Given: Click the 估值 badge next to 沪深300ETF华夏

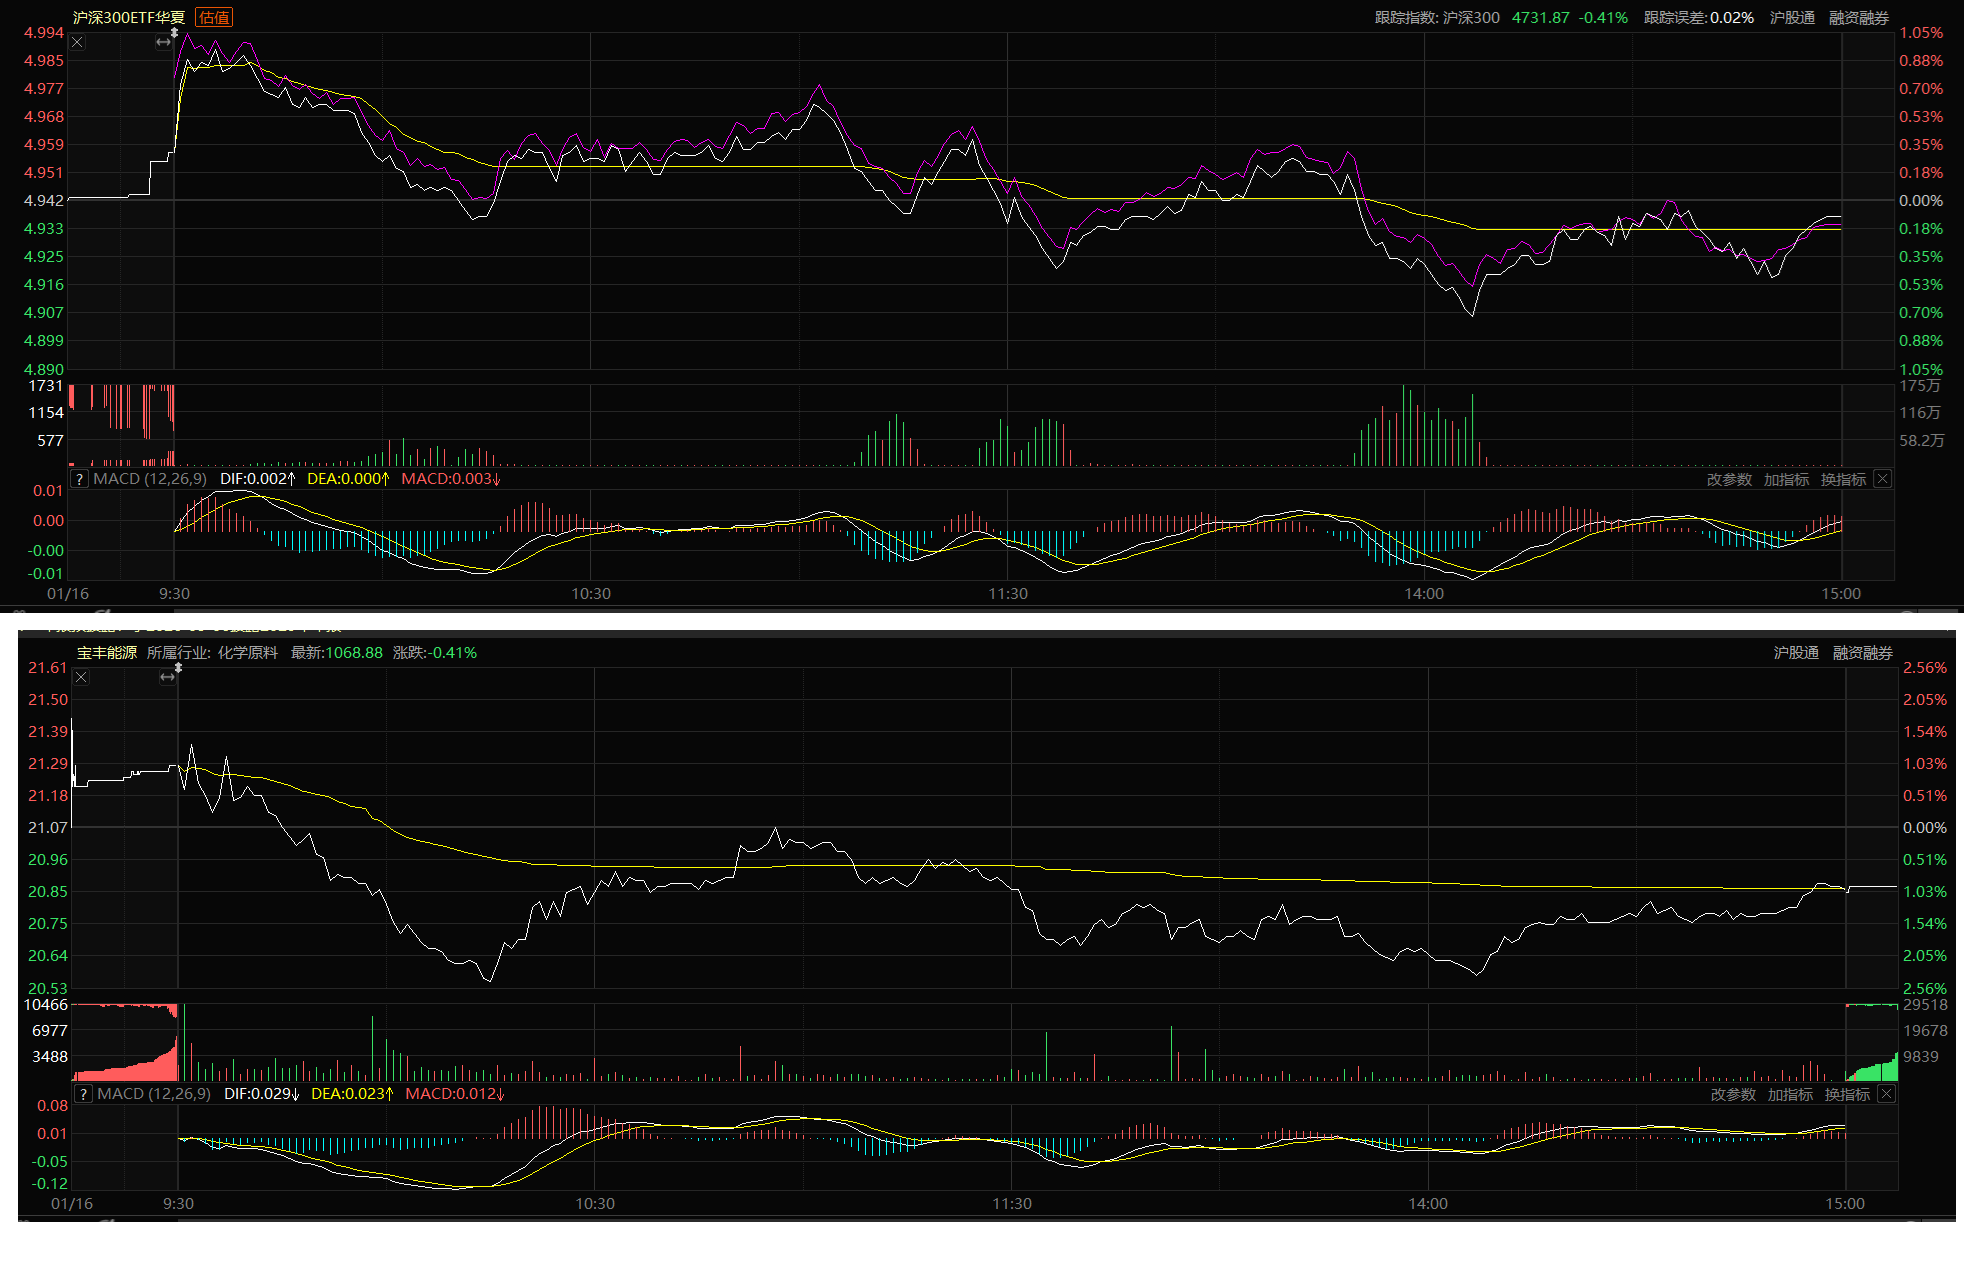Looking at the screenshot, I should click(x=214, y=17).
